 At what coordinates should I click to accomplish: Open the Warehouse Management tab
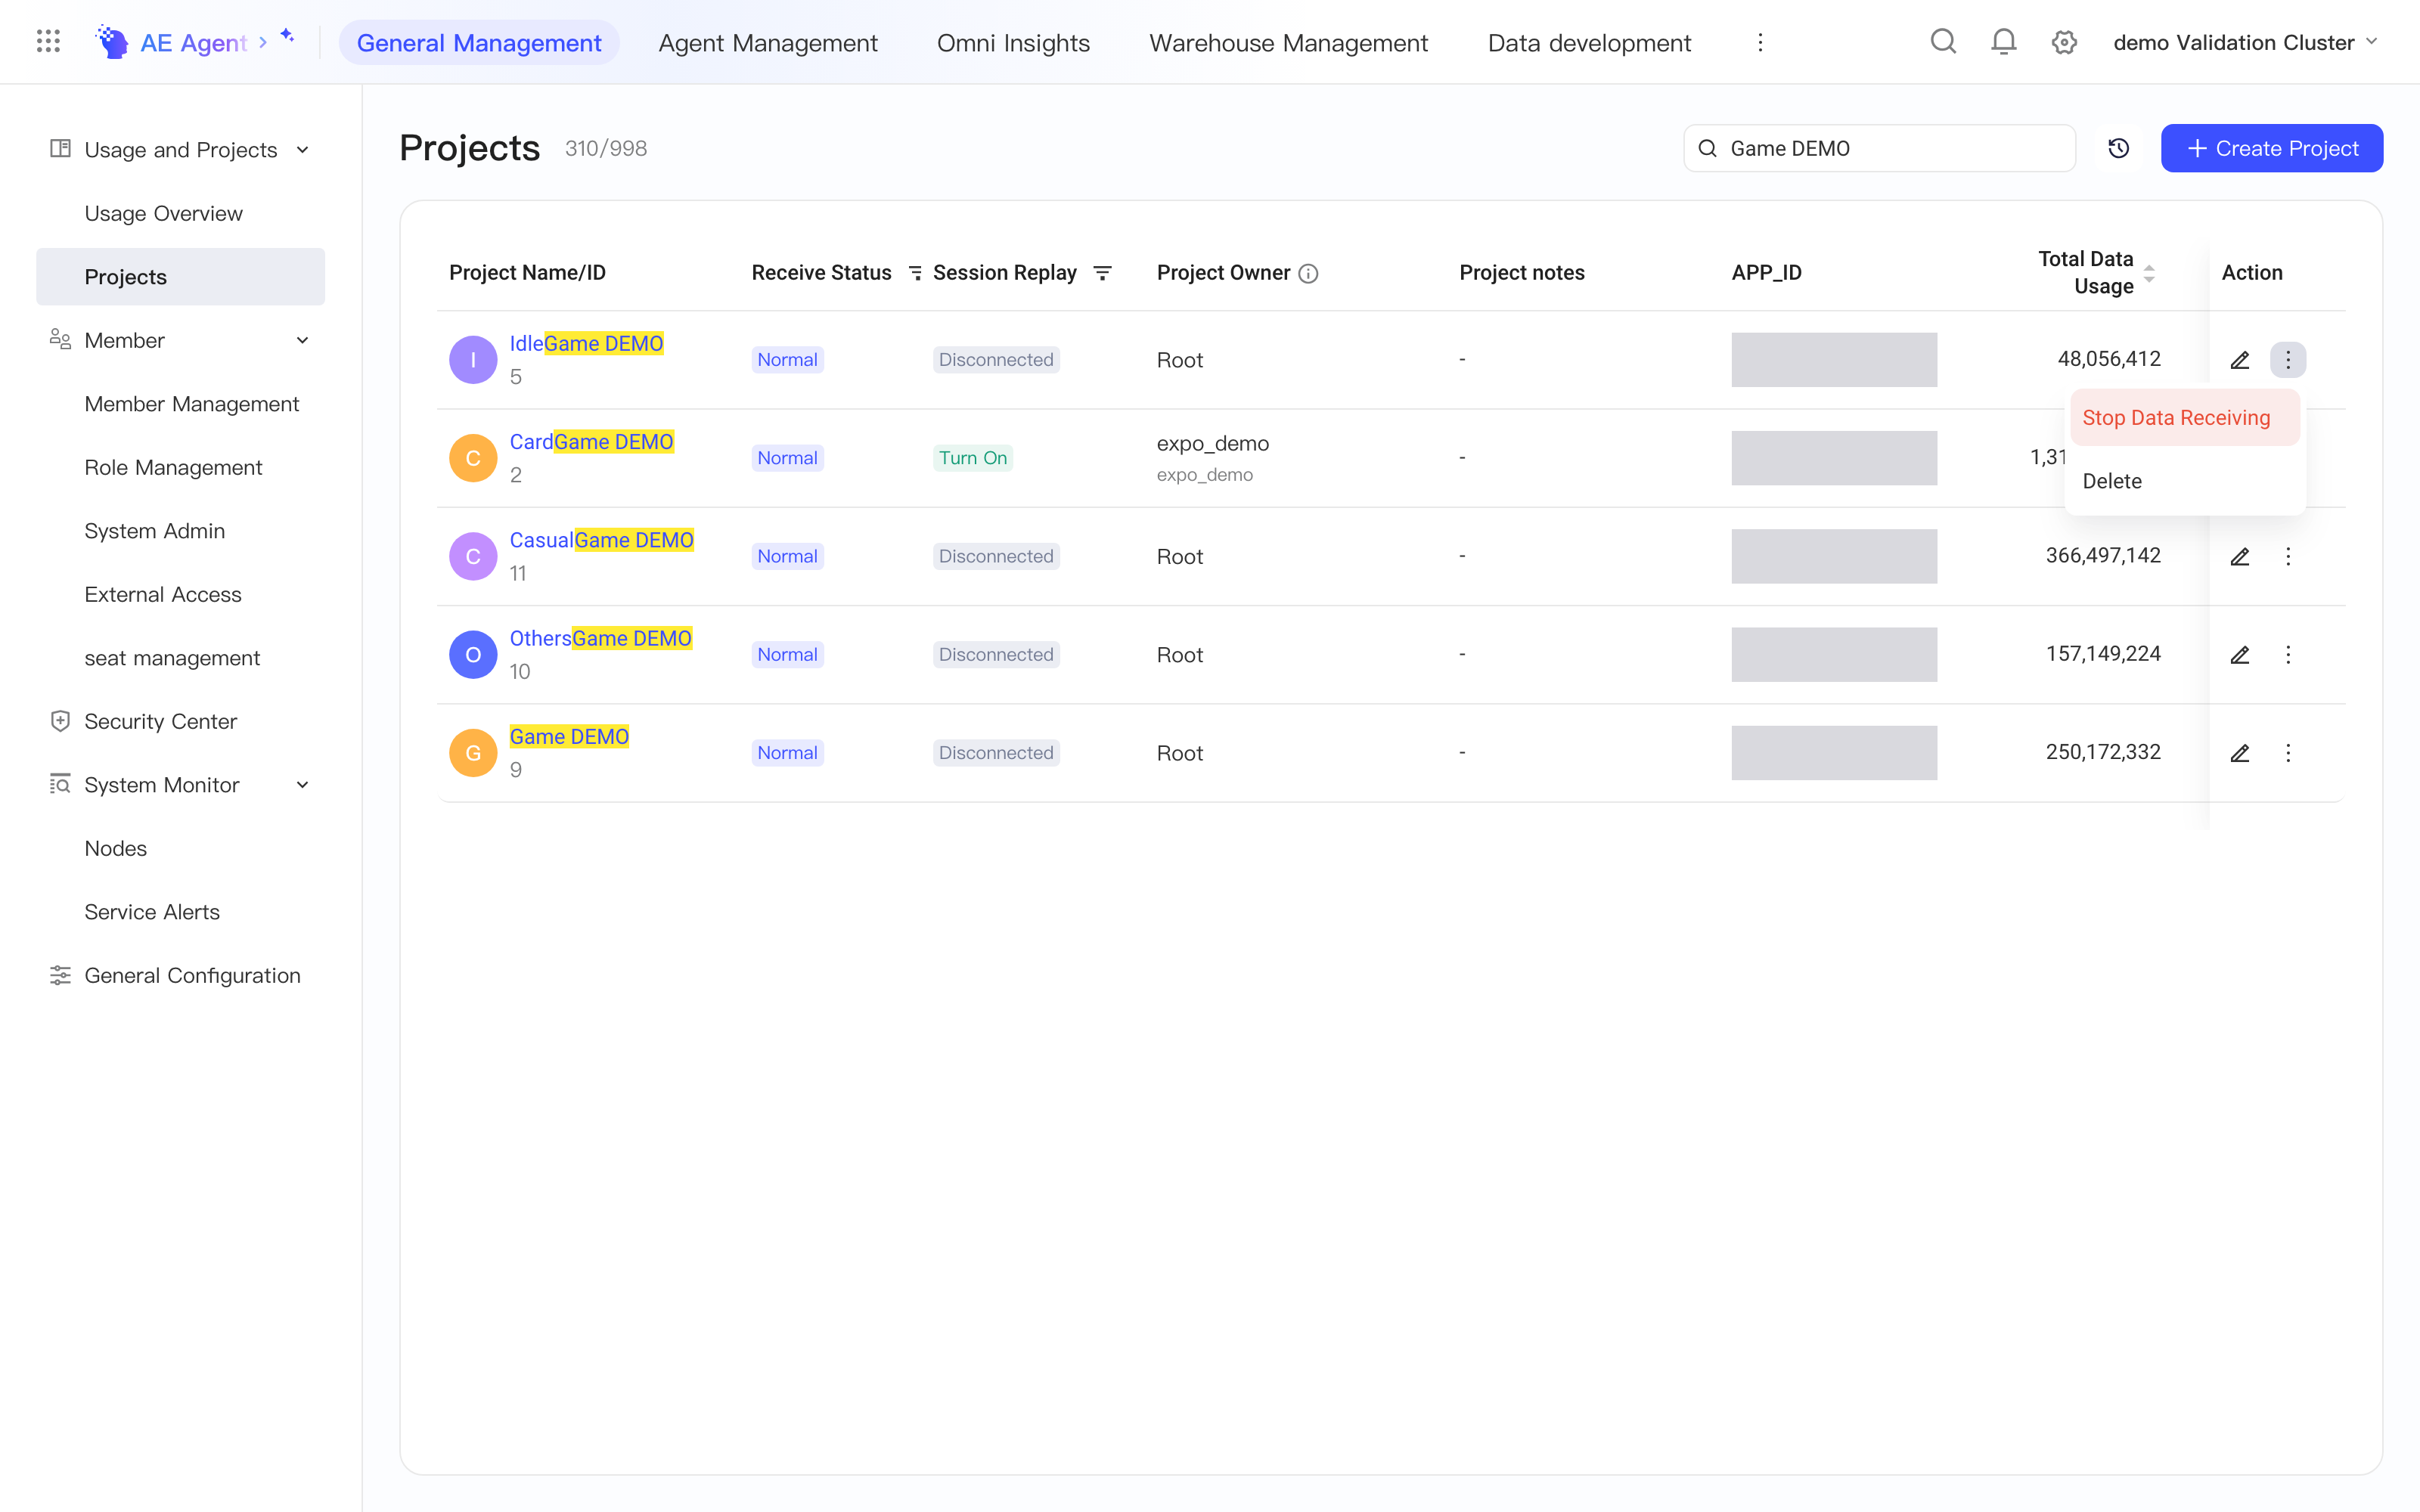(1288, 42)
